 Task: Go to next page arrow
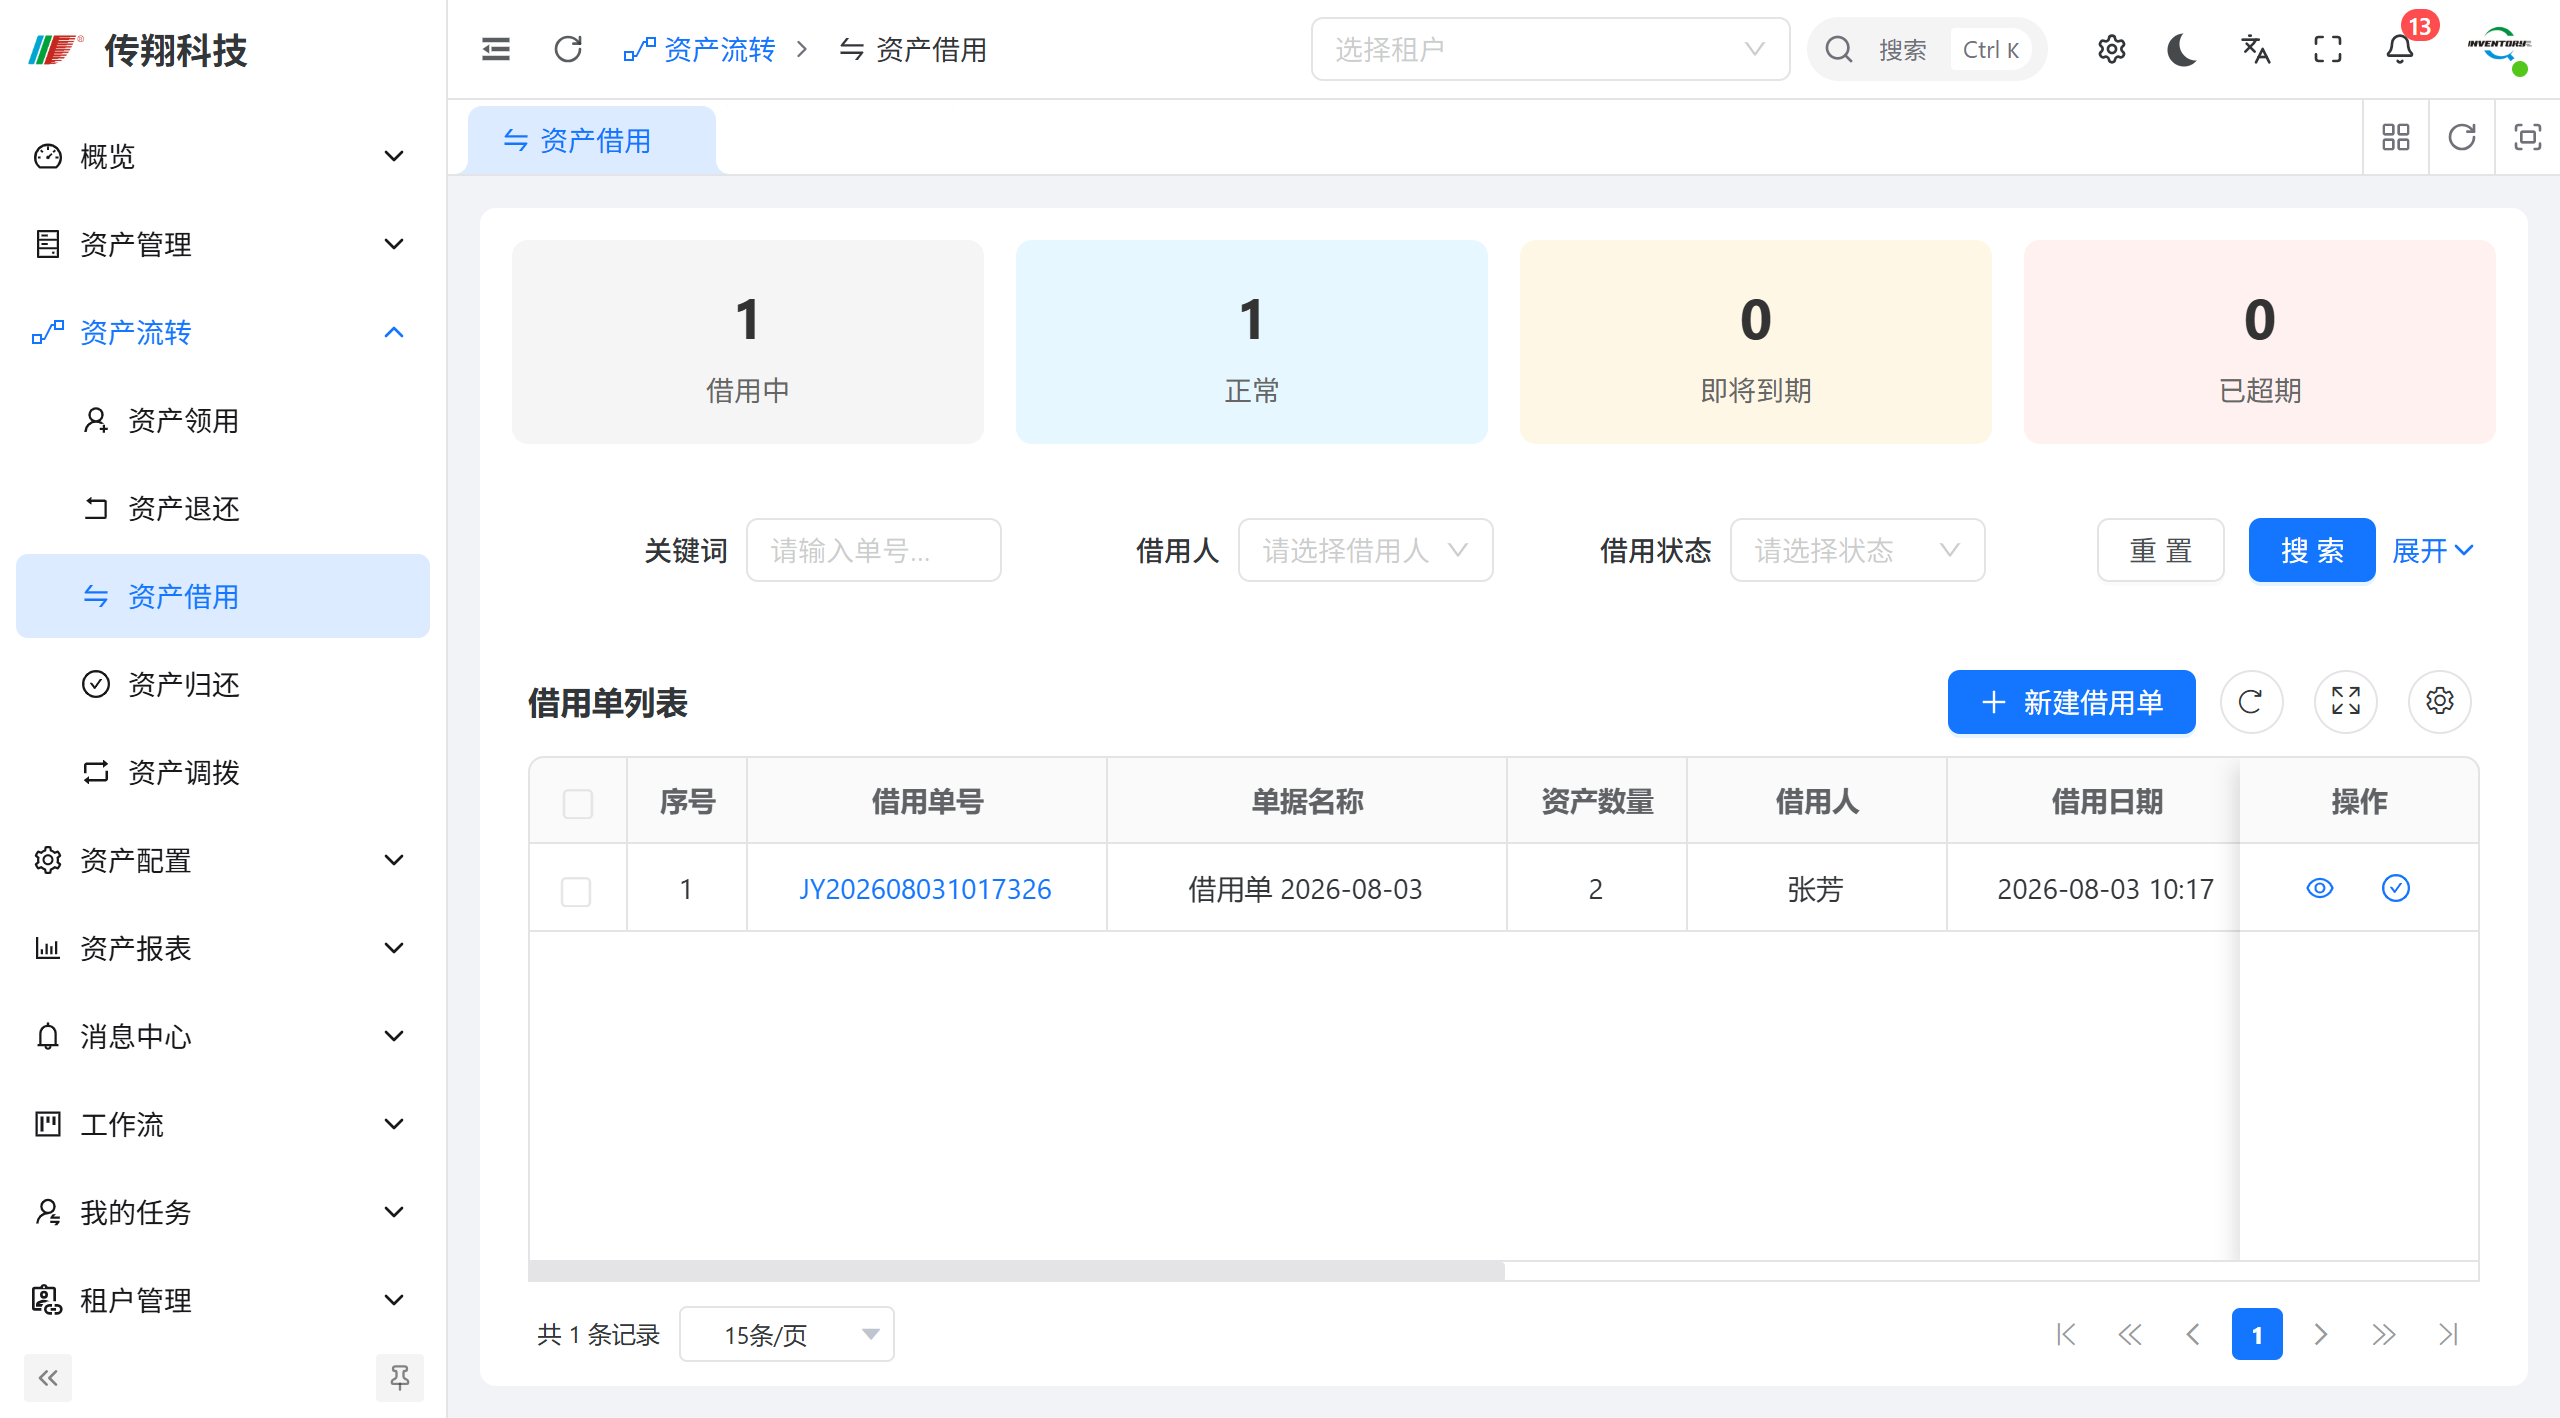[2321, 1334]
